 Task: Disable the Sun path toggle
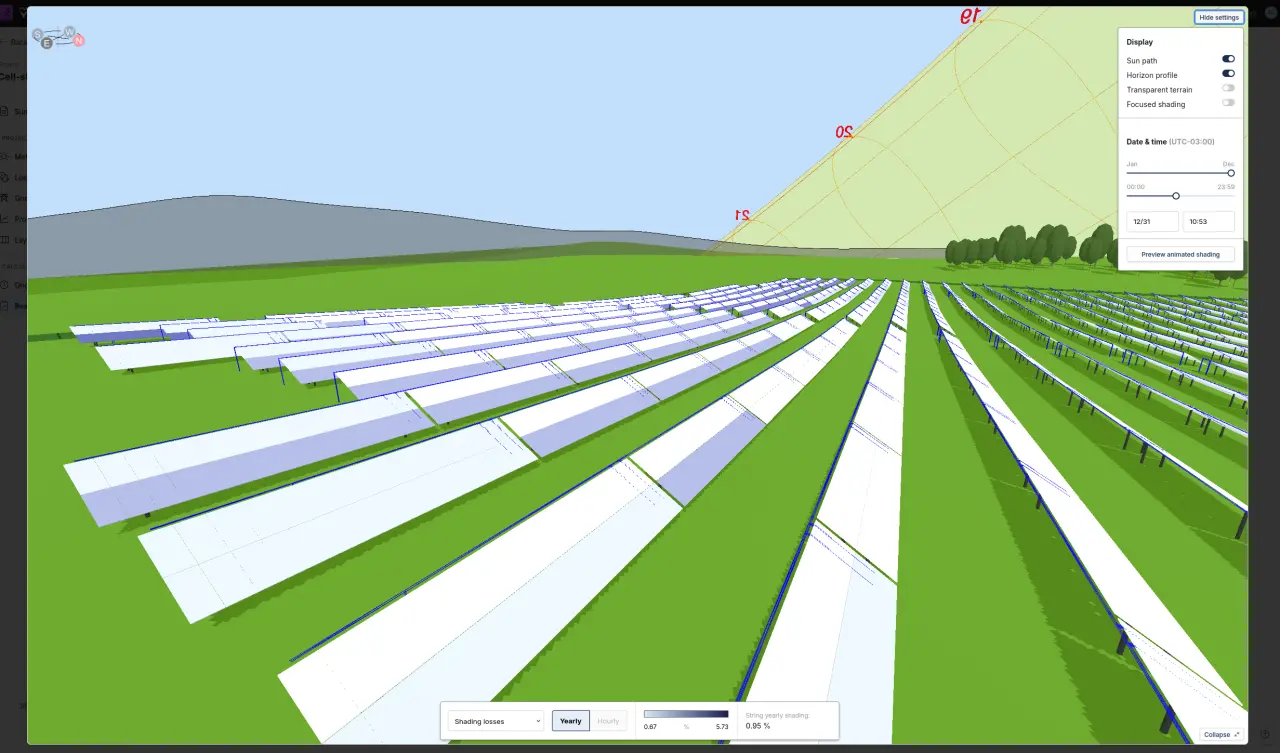pyautogui.click(x=1228, y=60)
